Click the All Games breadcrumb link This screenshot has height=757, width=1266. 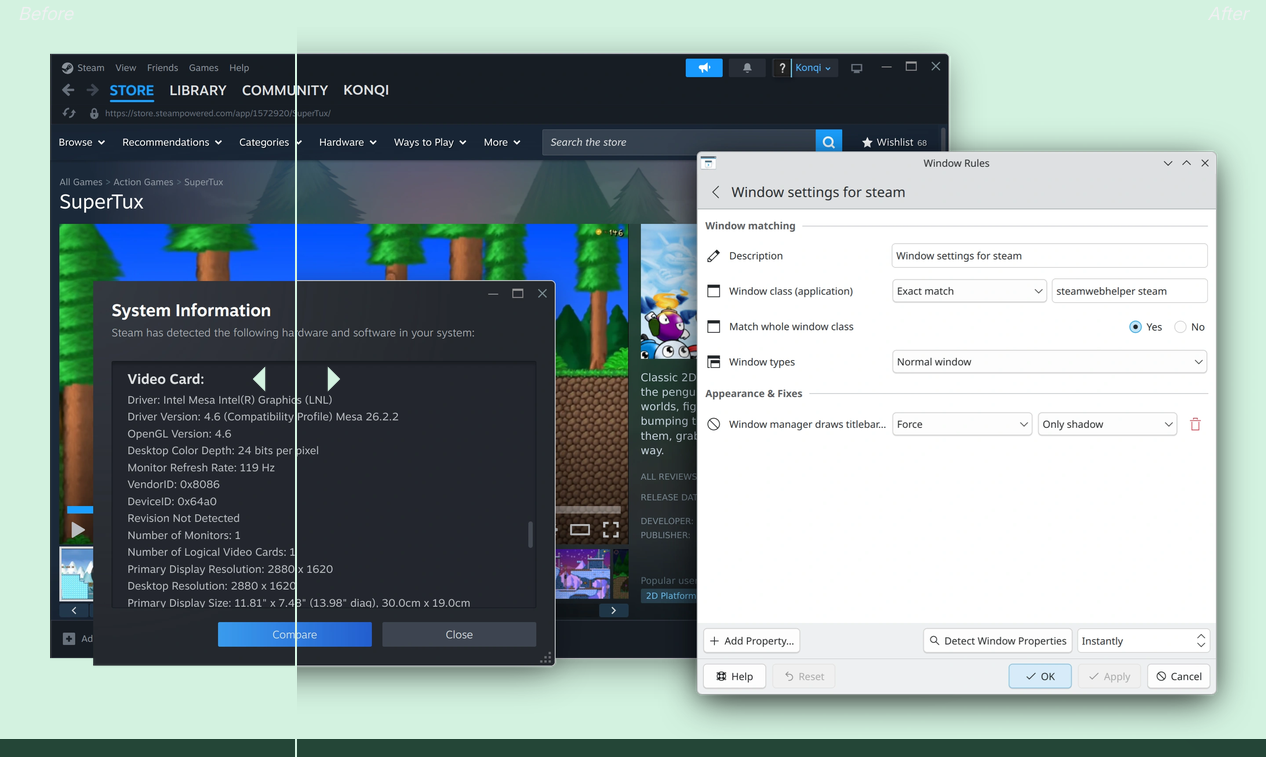point(81,182)
